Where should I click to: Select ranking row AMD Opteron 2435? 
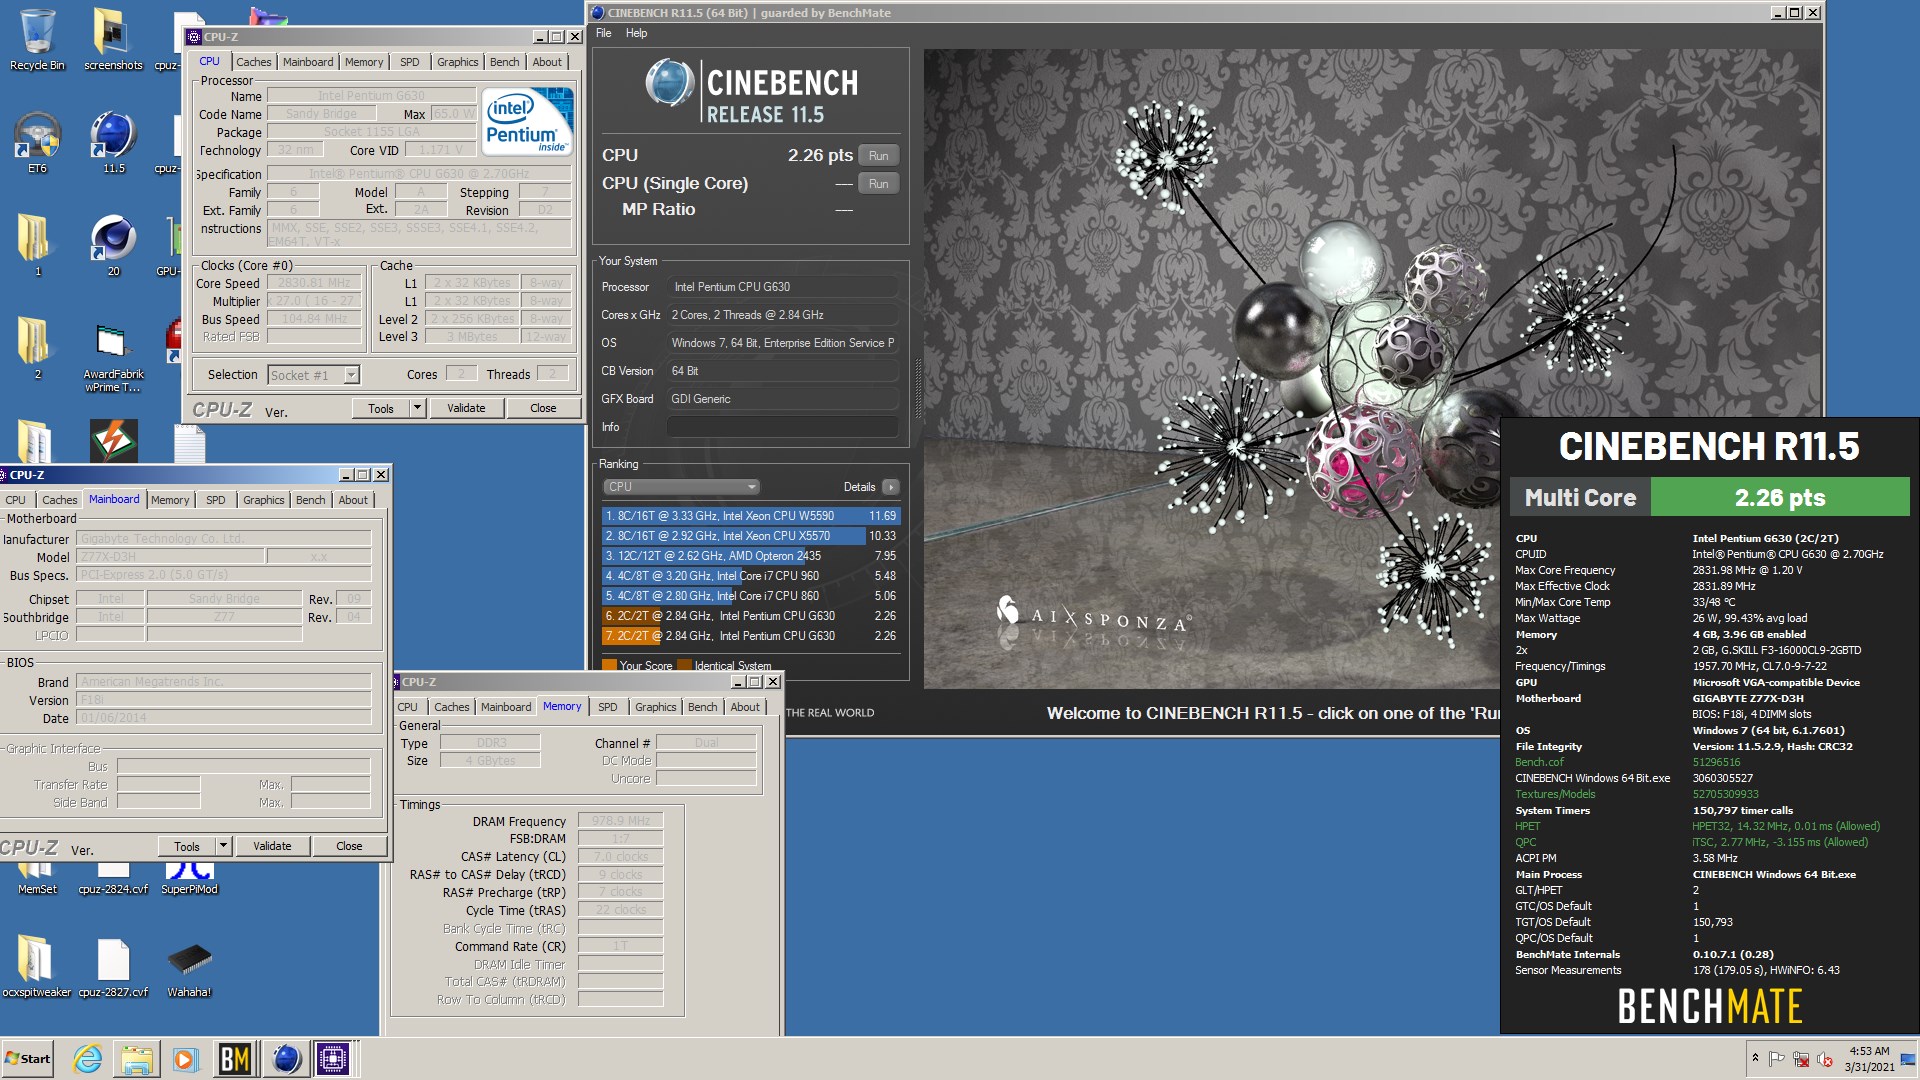click(x=750, y=556)
